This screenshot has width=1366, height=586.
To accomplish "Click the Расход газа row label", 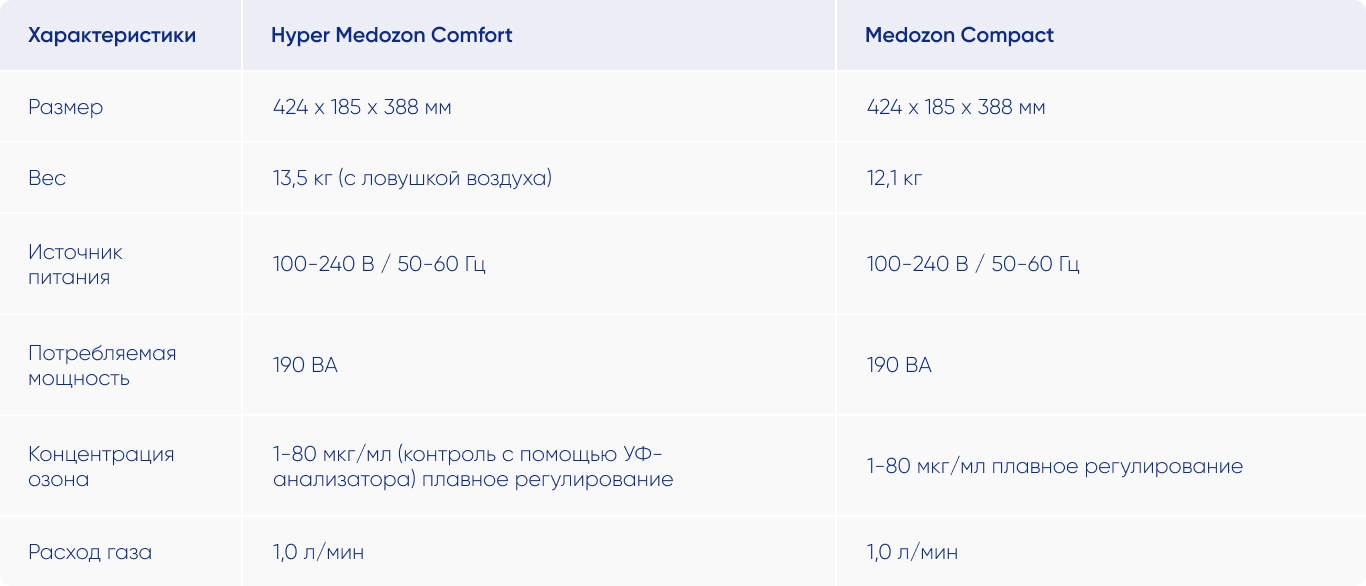I will pyautogui.click(x=90, y=552).
